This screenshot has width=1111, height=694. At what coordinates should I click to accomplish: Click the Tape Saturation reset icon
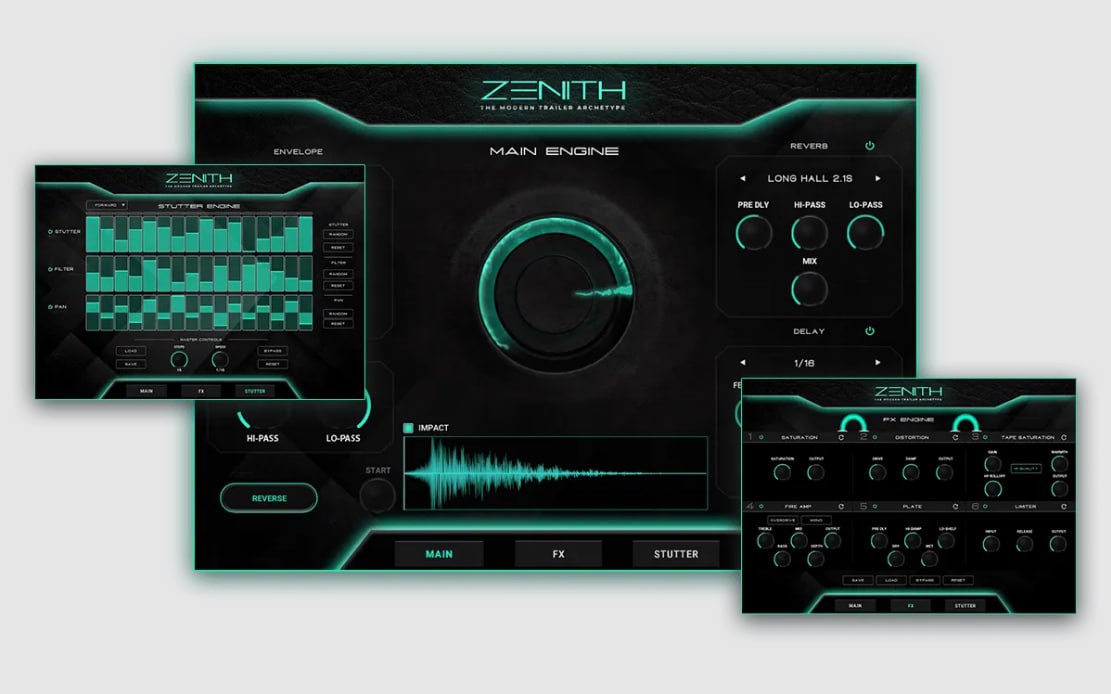coord(1063,438)
